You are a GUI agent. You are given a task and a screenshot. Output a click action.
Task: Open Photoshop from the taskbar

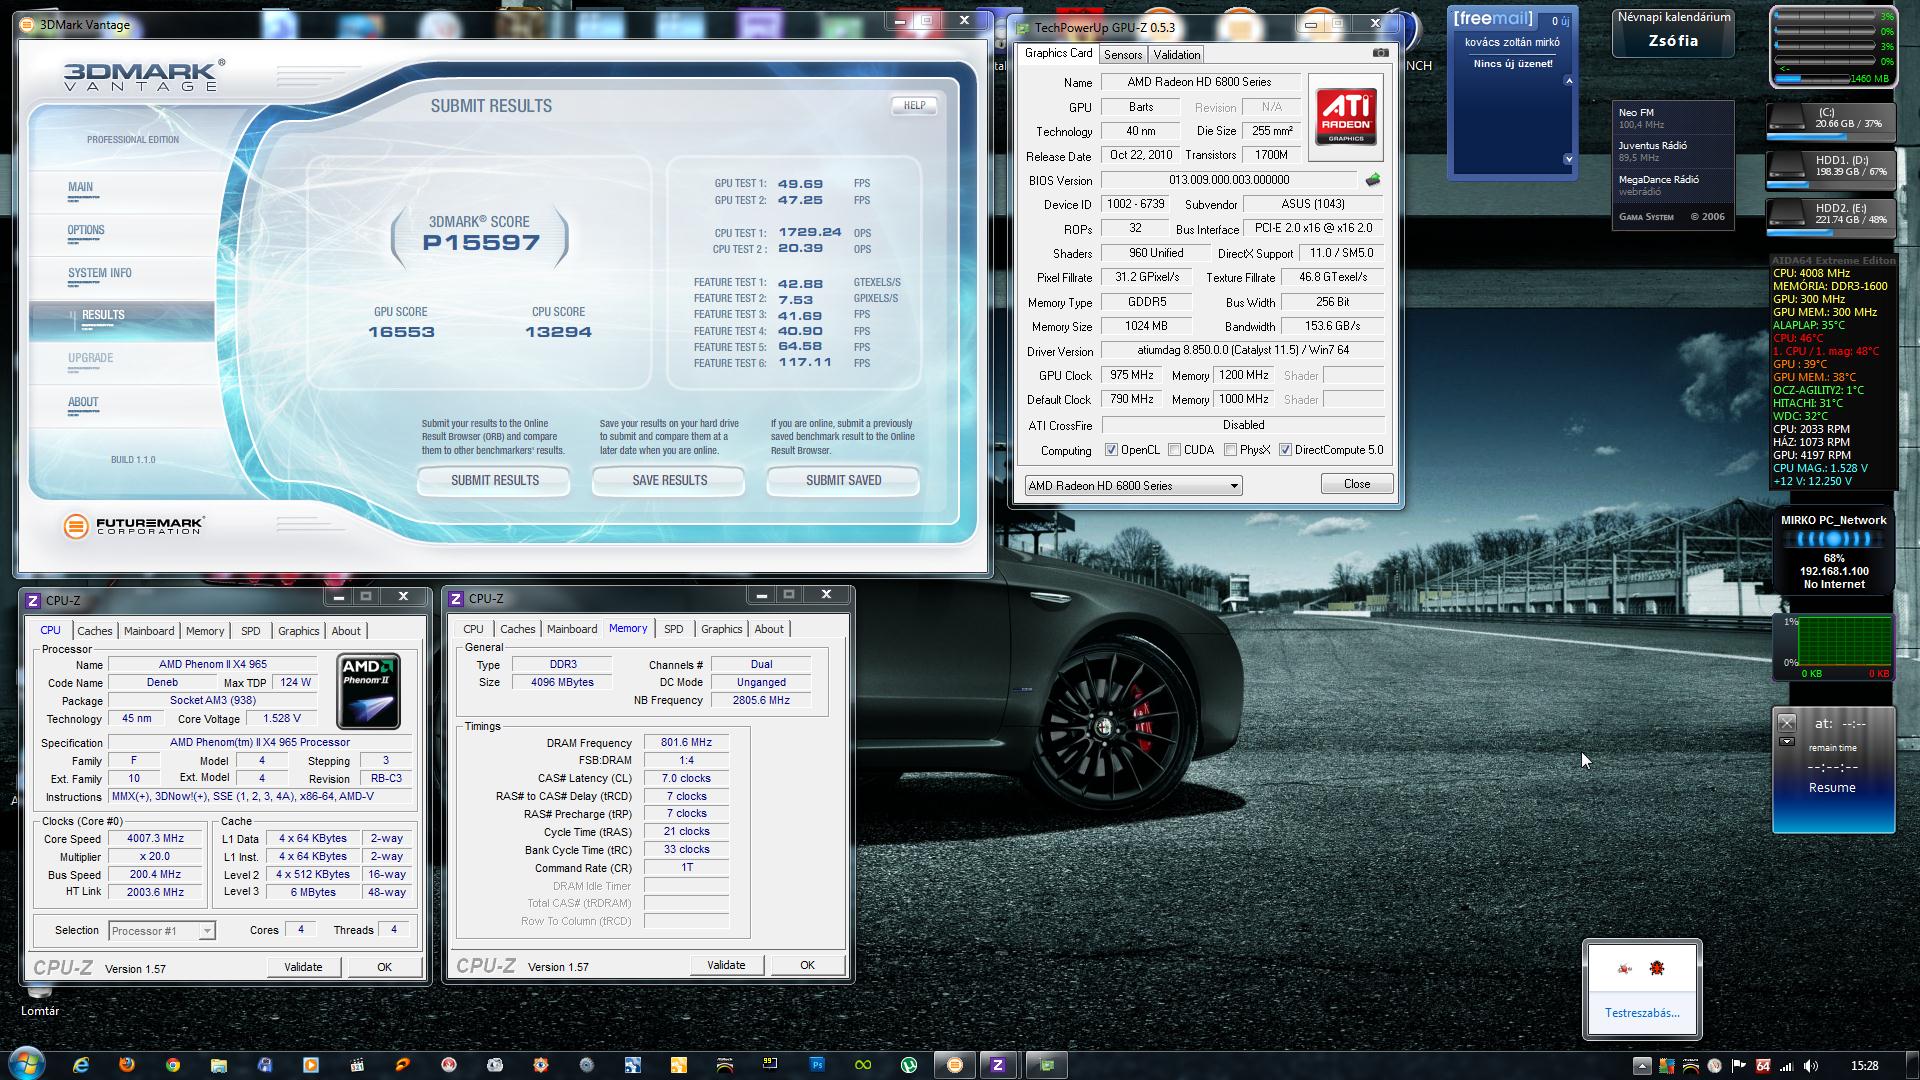[817, 1065]
